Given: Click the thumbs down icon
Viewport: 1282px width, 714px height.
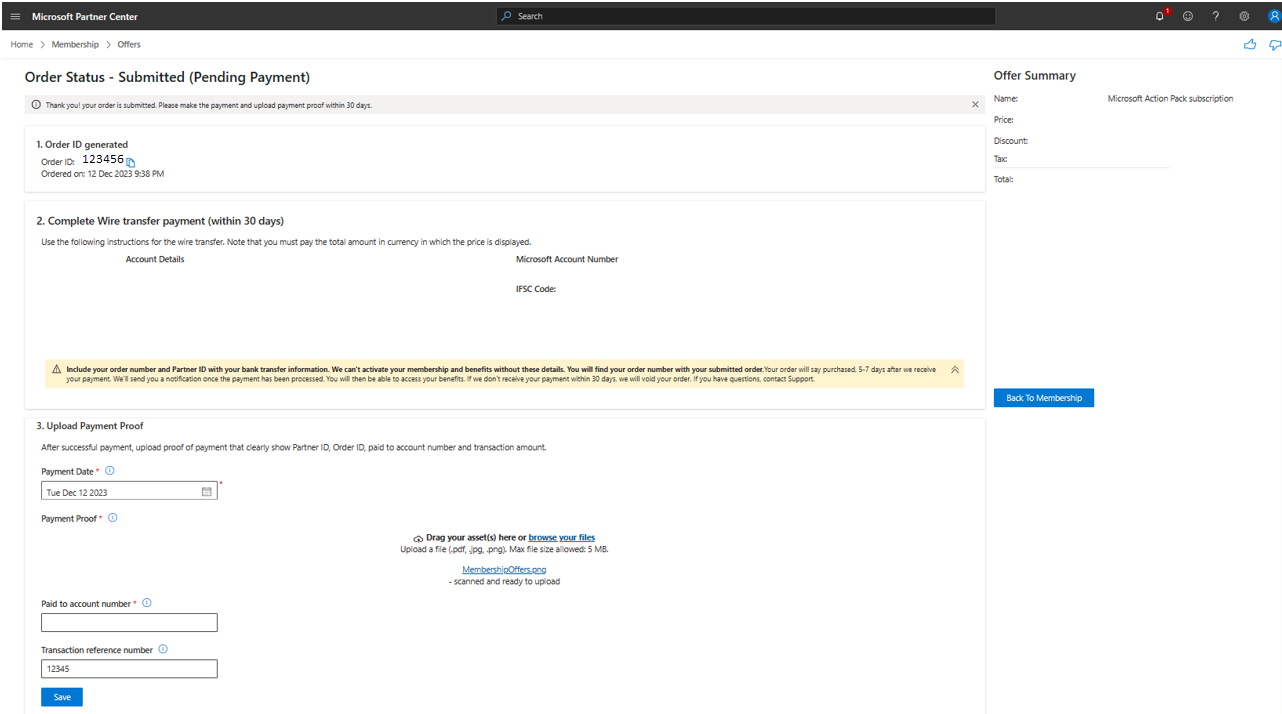Looking at the screenshot, I should coord(1275,45).
